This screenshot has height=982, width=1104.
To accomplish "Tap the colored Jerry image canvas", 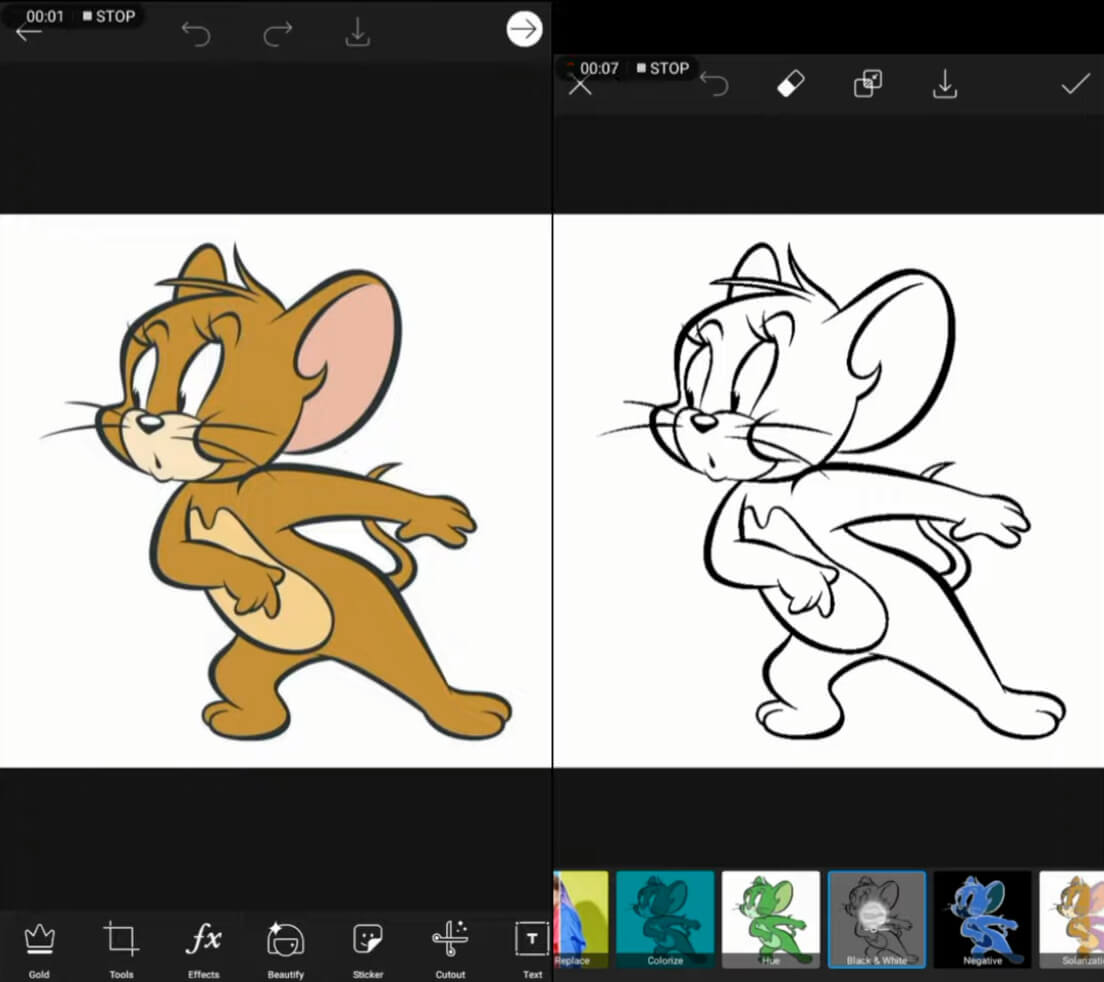I will [275, 491].
